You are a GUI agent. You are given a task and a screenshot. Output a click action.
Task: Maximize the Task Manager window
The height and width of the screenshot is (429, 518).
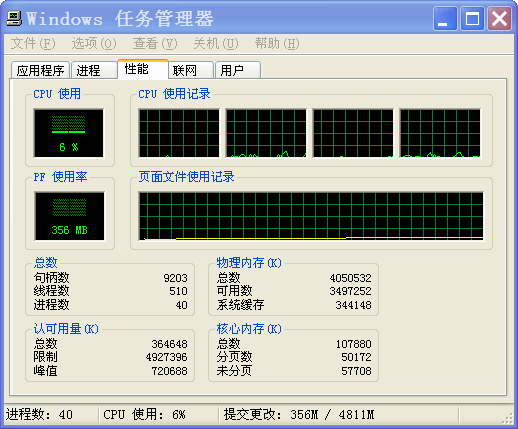click(x=472, y=19)
